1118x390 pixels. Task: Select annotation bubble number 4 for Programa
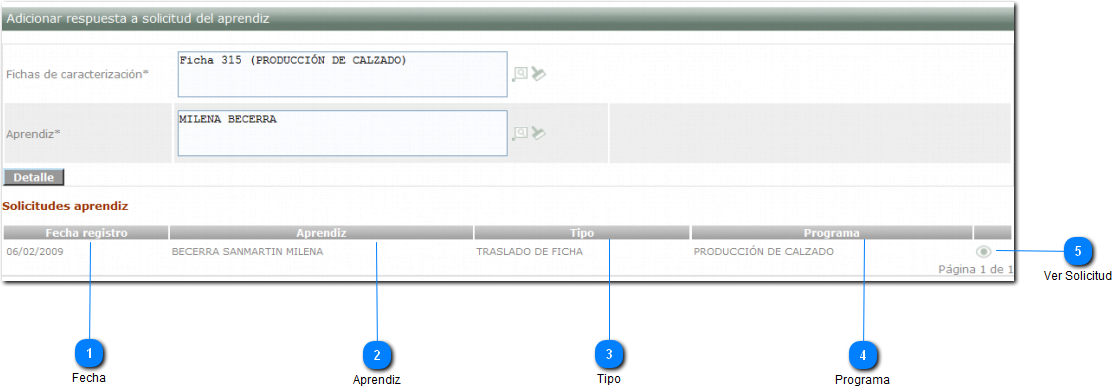pos(863,354)
